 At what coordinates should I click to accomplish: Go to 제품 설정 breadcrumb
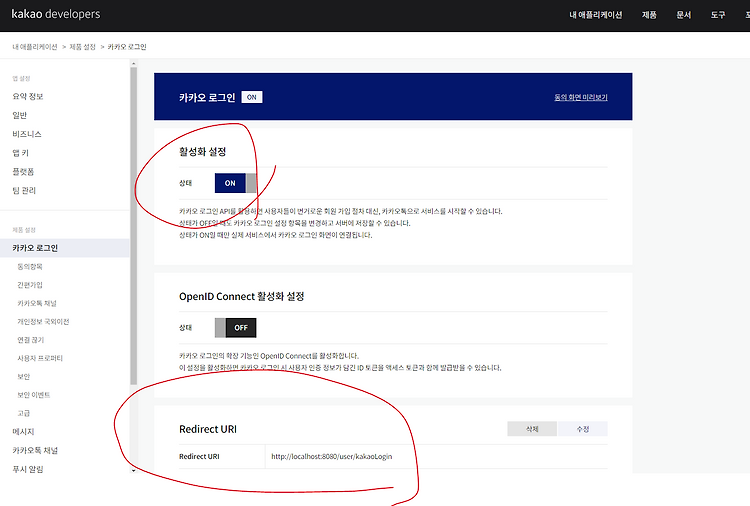[82, 47]
